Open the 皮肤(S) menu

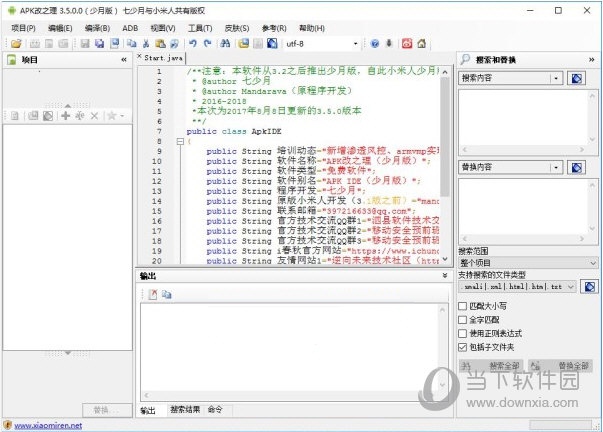click(x=237, y=28)
